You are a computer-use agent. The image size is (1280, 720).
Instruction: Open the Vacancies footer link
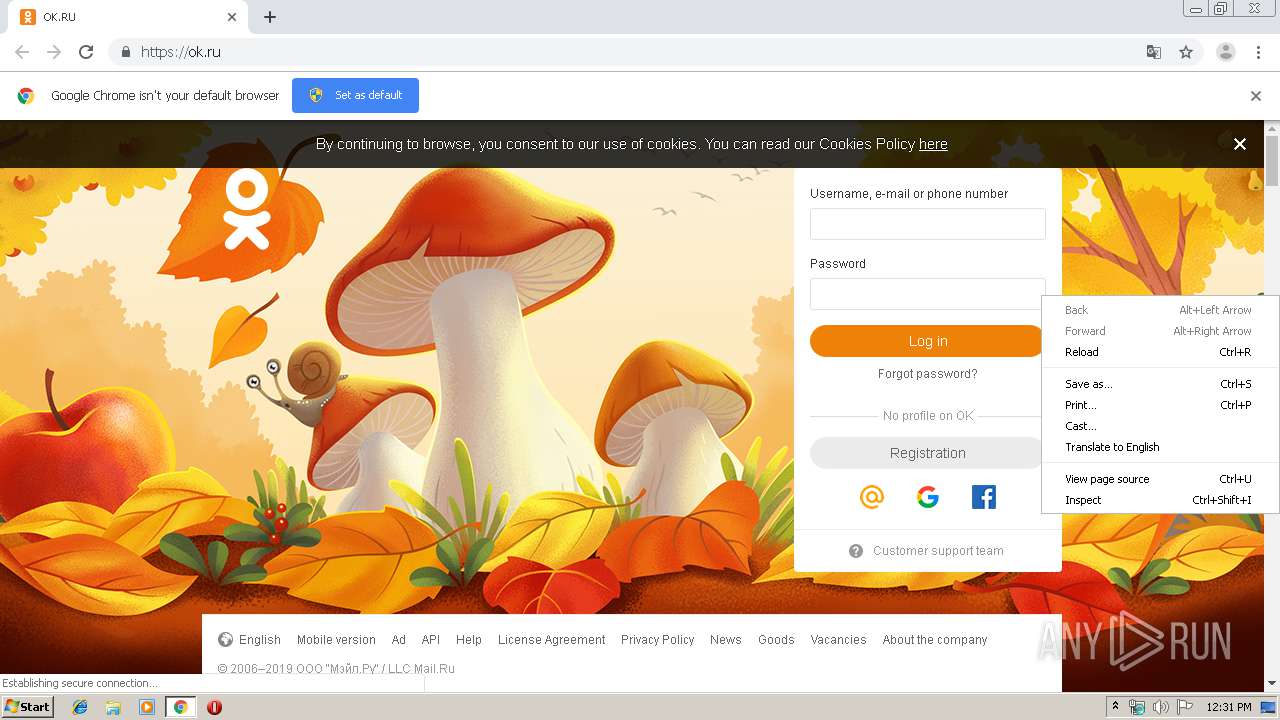tap(839, 640)
